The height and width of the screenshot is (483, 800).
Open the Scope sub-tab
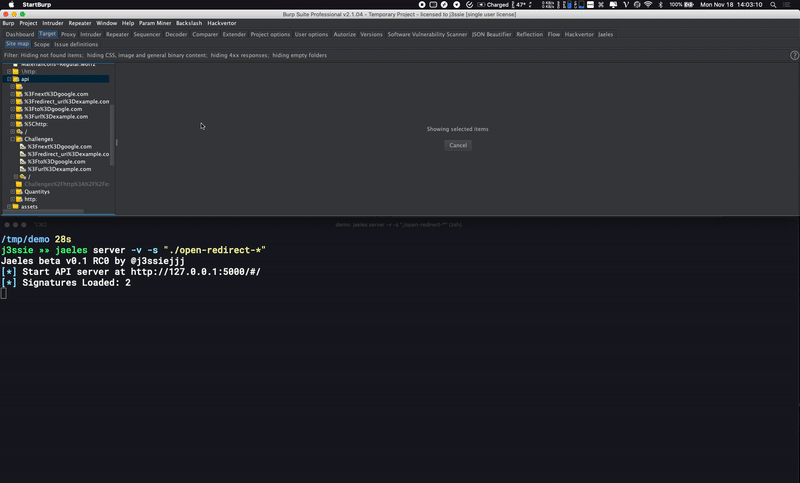[x=41, y=44]
